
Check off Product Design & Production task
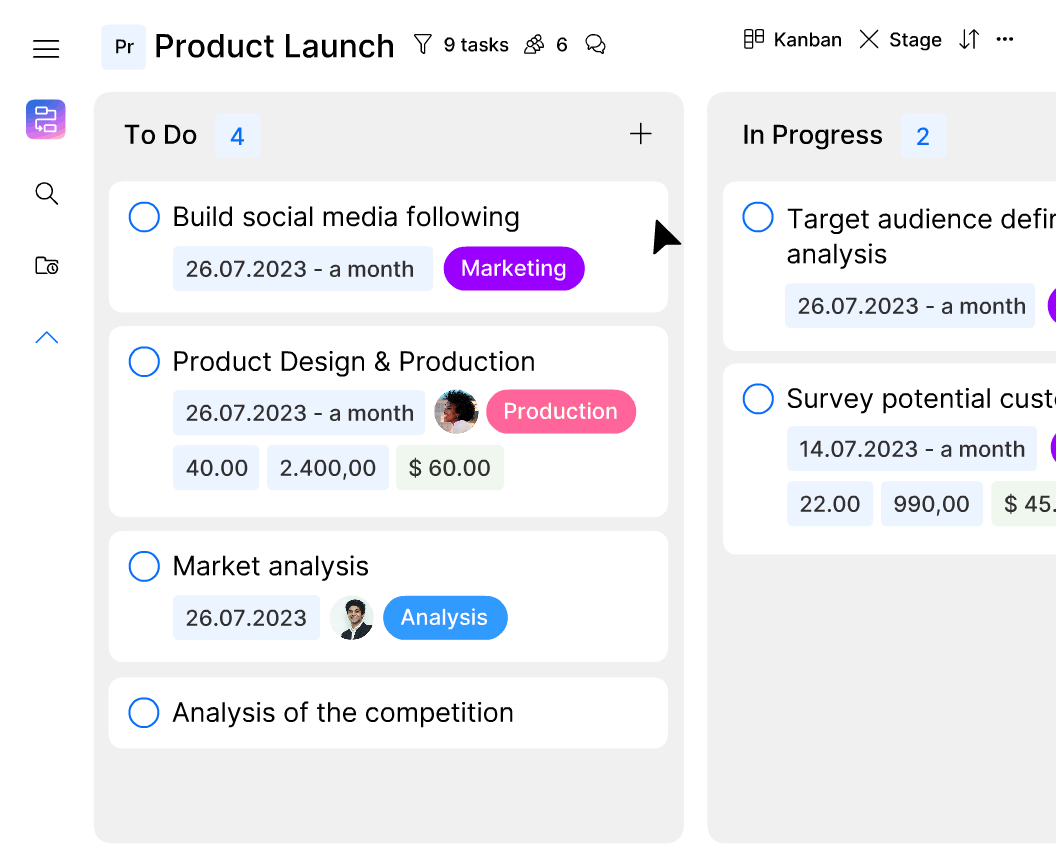[x=145, y=362]
